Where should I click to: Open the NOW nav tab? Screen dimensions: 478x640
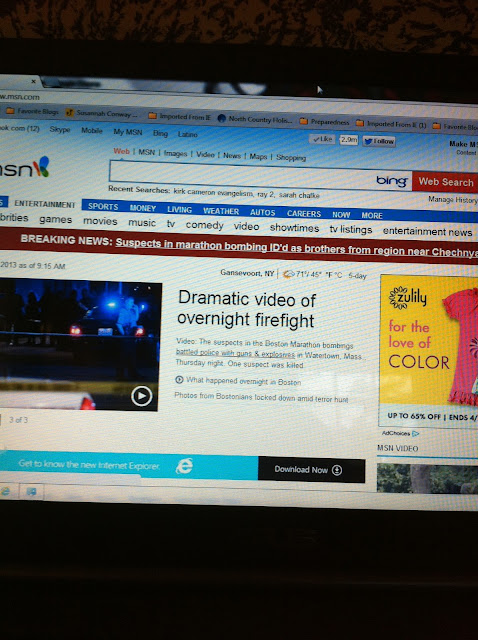(341, 215)
